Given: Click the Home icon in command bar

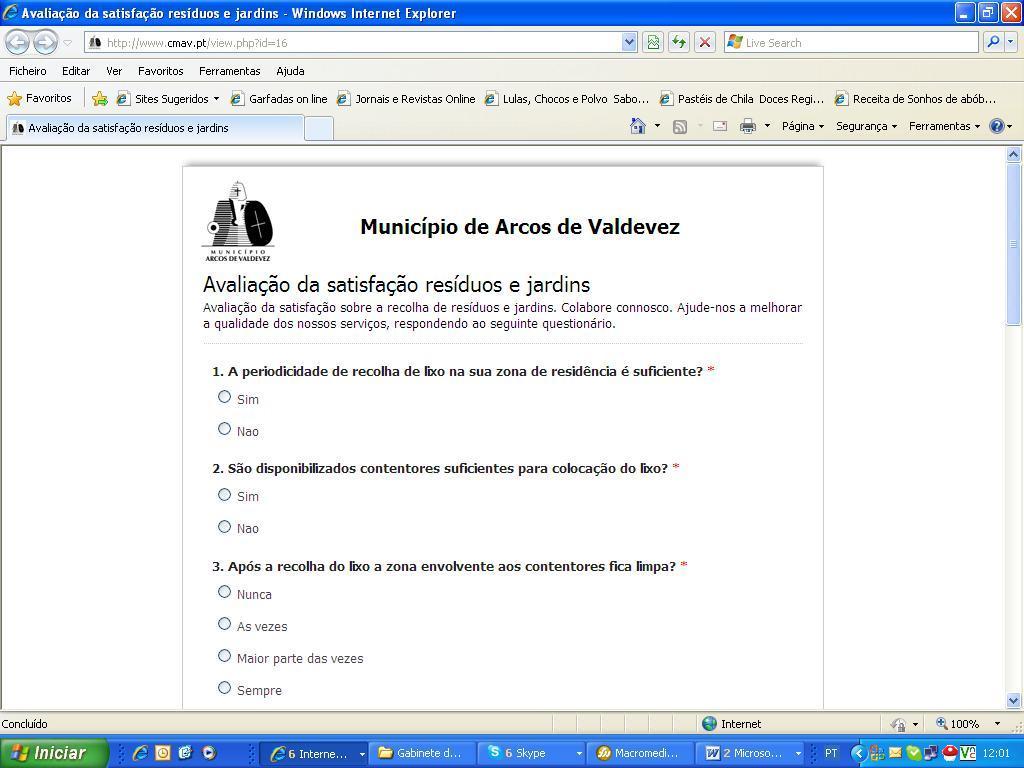Looking at the screenshot, I should 637,126.
